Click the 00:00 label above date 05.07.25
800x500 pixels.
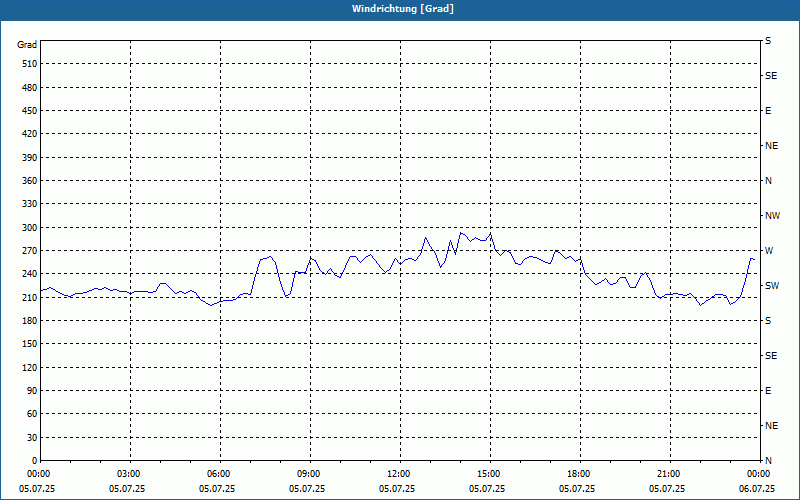(37, 473)
